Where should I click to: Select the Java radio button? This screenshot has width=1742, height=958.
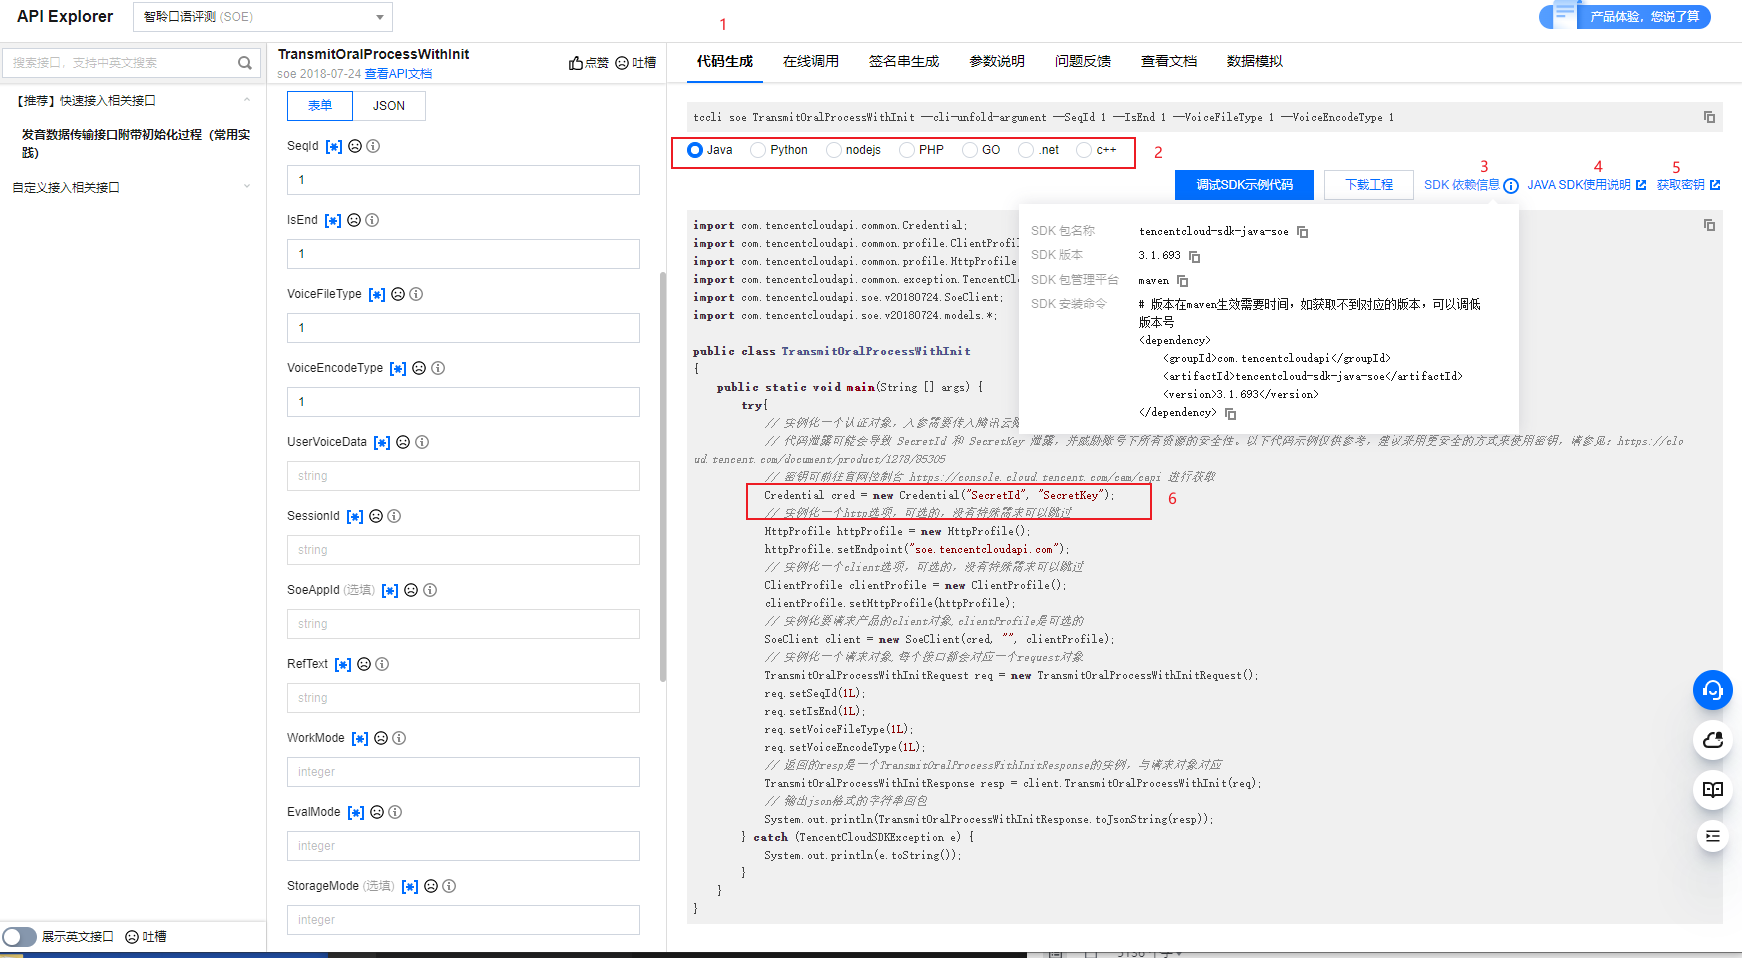click(x=695, y=150)
